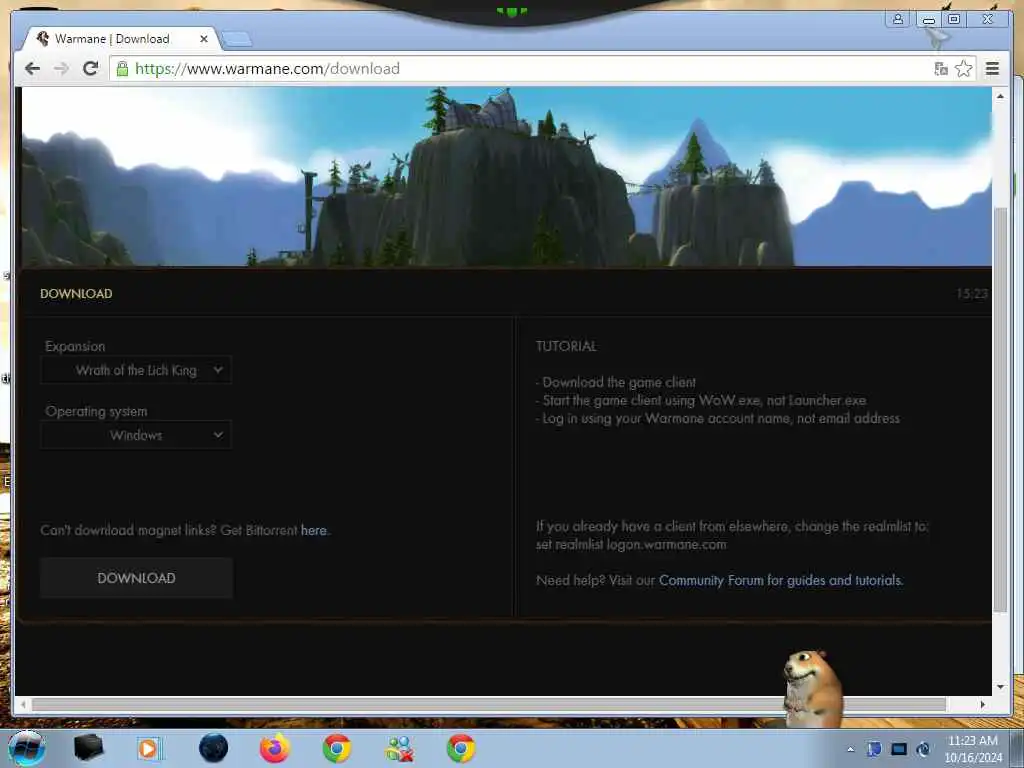The image size is (1024, 768).
Task: Click the blue flag tray icon
Action: coord(874,749)
